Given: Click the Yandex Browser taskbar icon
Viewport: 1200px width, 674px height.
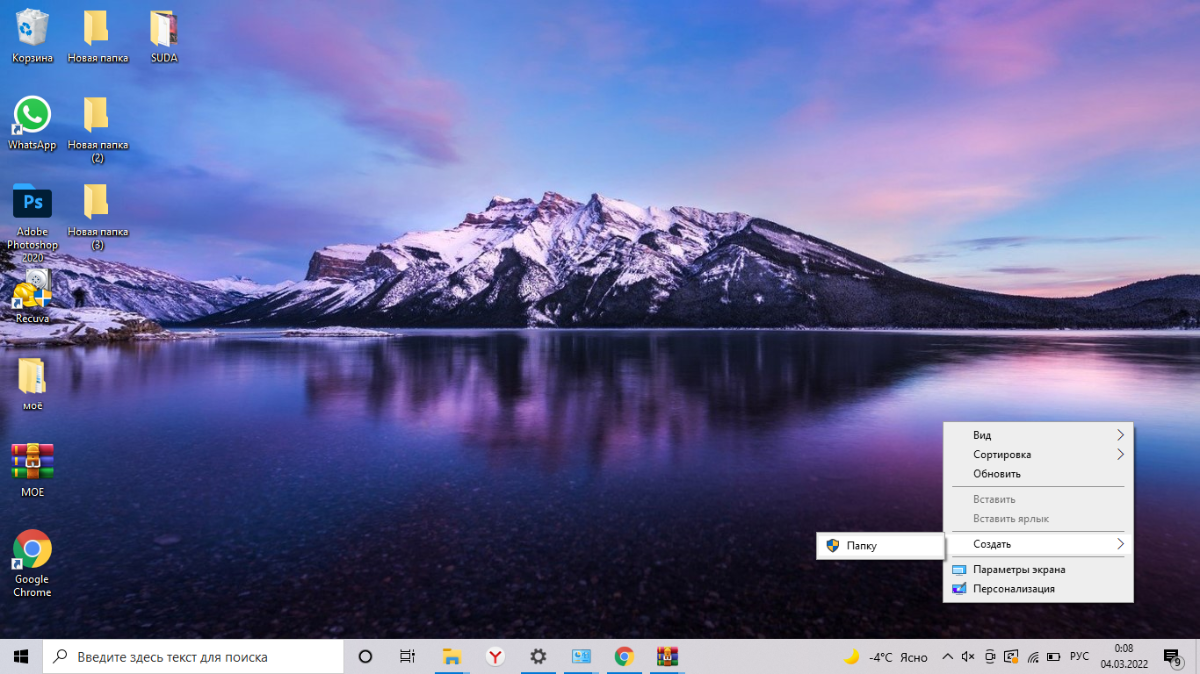Looking at the screenshot, I should (495, 657).
